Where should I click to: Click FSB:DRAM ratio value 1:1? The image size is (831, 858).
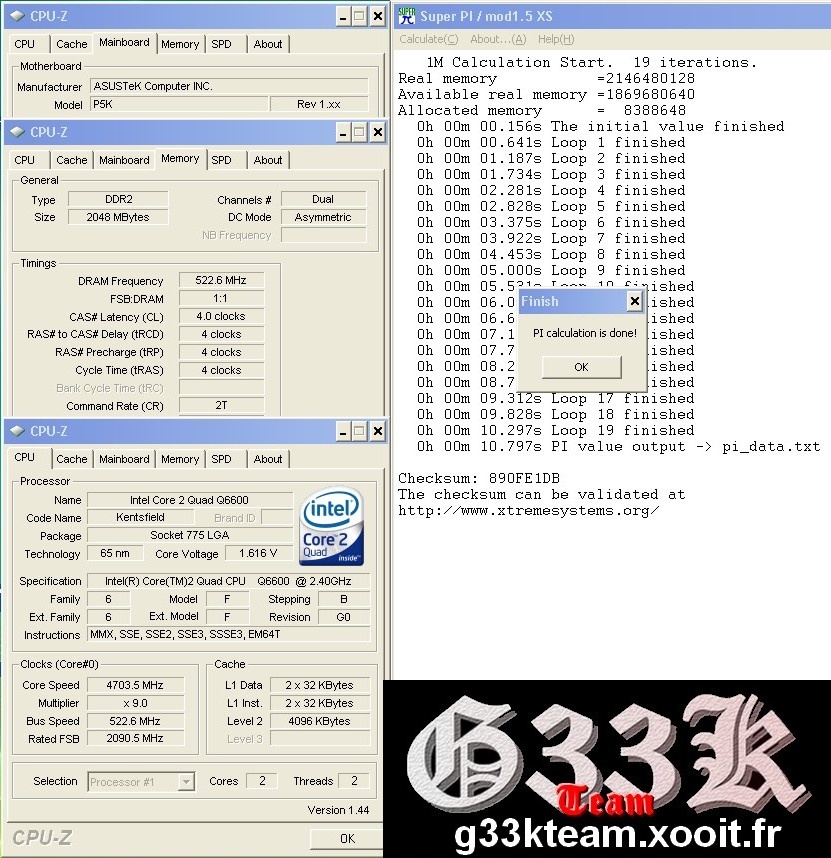click(221, 298)
